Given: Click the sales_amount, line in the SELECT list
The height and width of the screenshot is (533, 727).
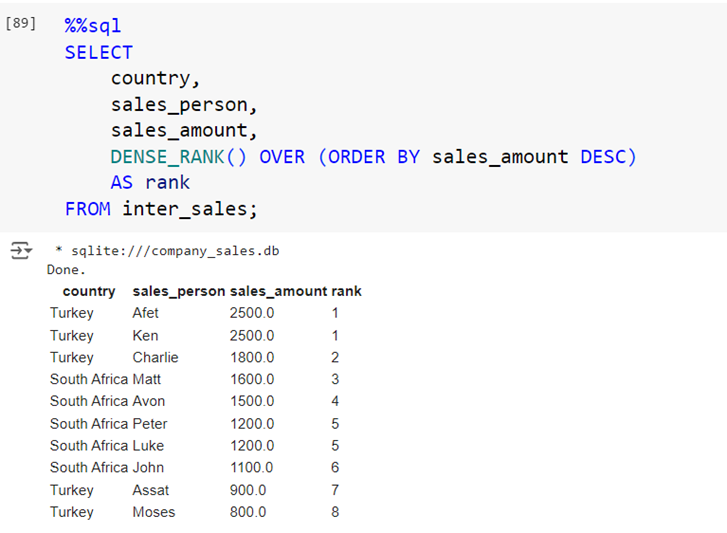Looking at the screenshot, I should point(184,131).
